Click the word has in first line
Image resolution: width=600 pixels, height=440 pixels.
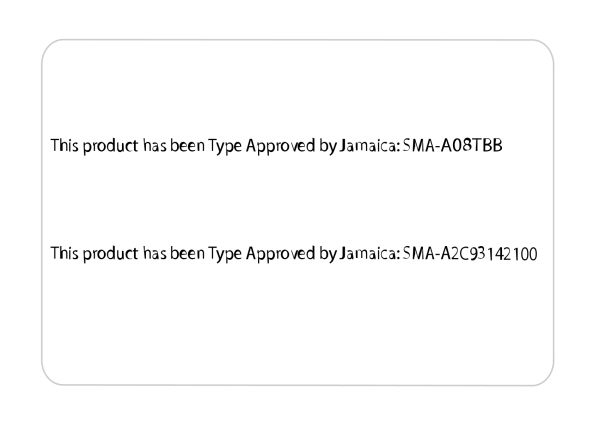155,145
